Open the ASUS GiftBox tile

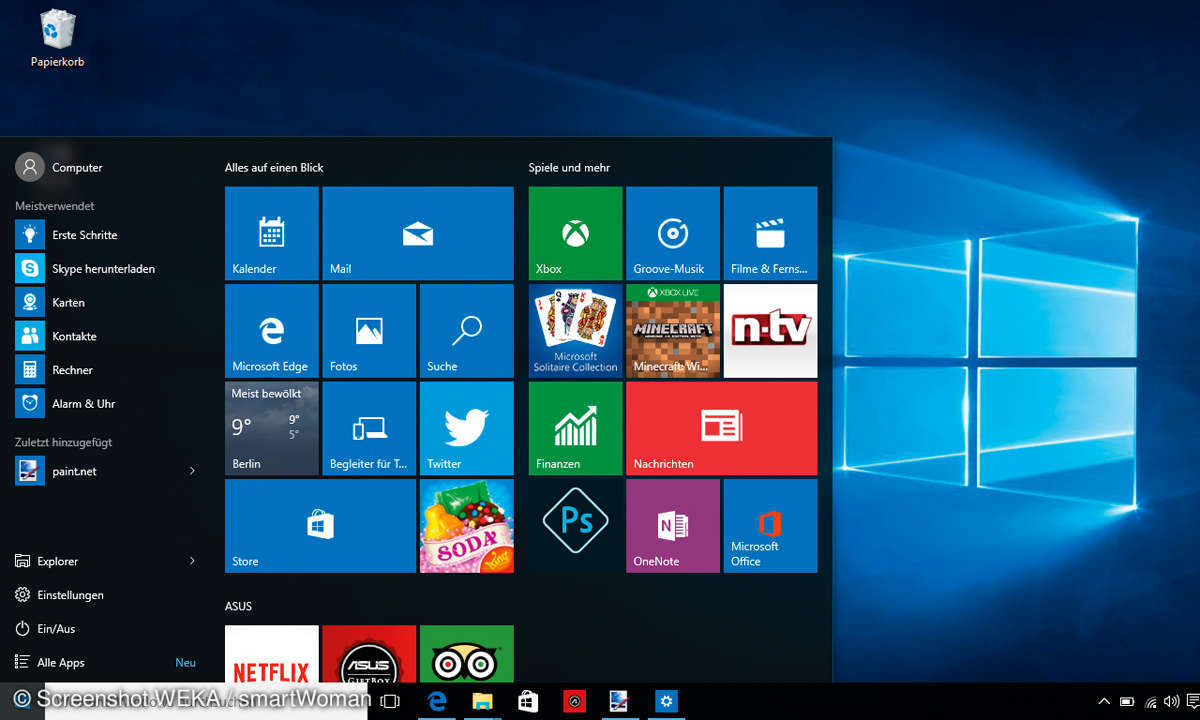[369, 654]
